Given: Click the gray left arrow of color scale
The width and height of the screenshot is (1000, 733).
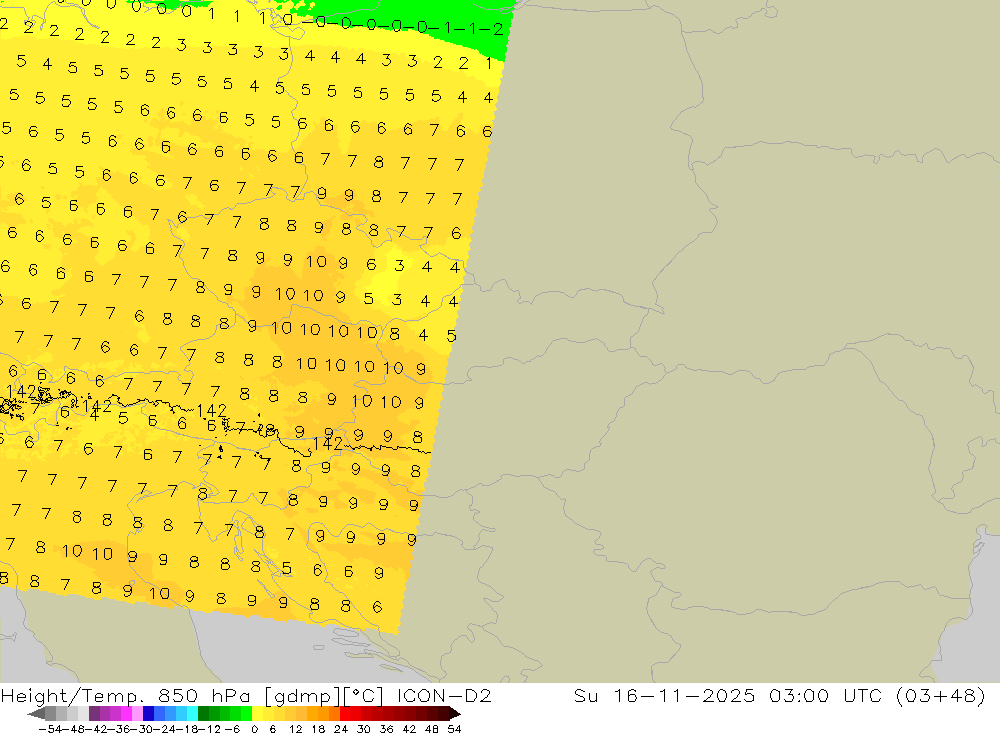Looking at the screenshot, I should pyautogui.click(x=36, y=714).
